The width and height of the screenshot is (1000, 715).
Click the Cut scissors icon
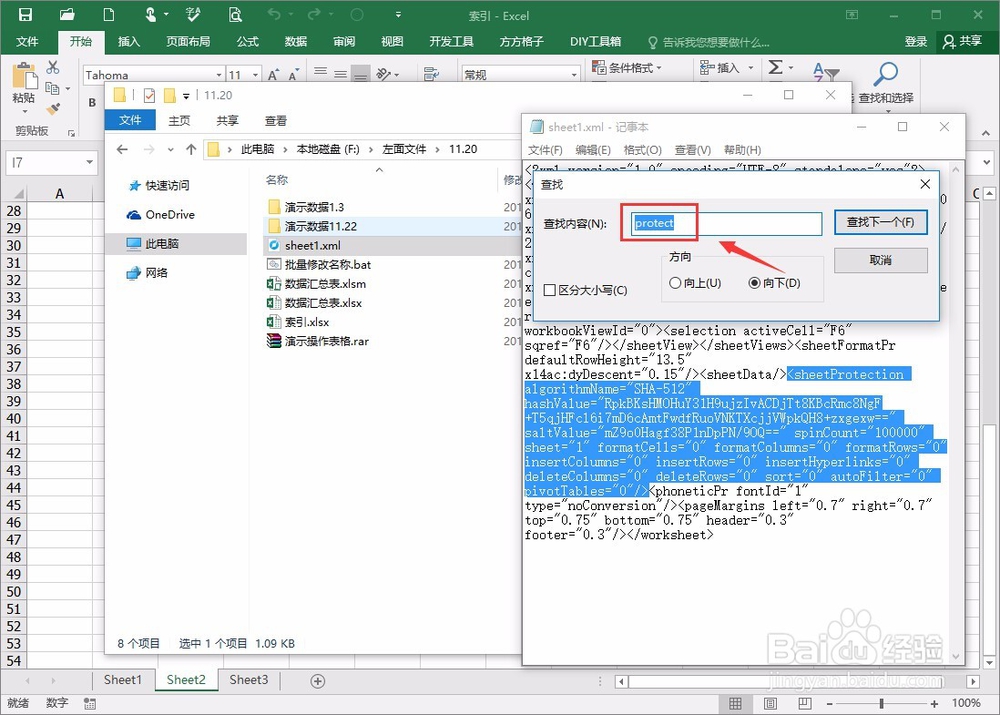click(x=53, y=67)
